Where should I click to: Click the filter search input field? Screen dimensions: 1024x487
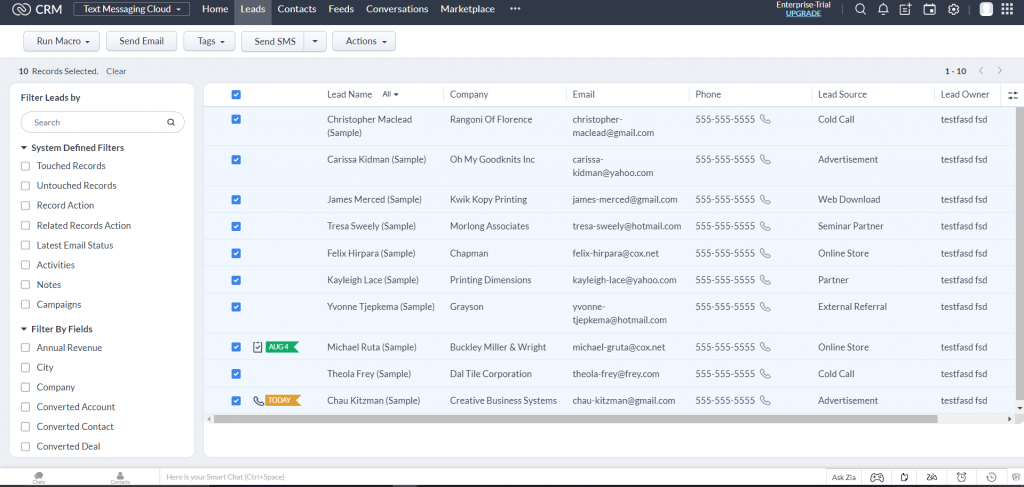click(x=103, y=122)
